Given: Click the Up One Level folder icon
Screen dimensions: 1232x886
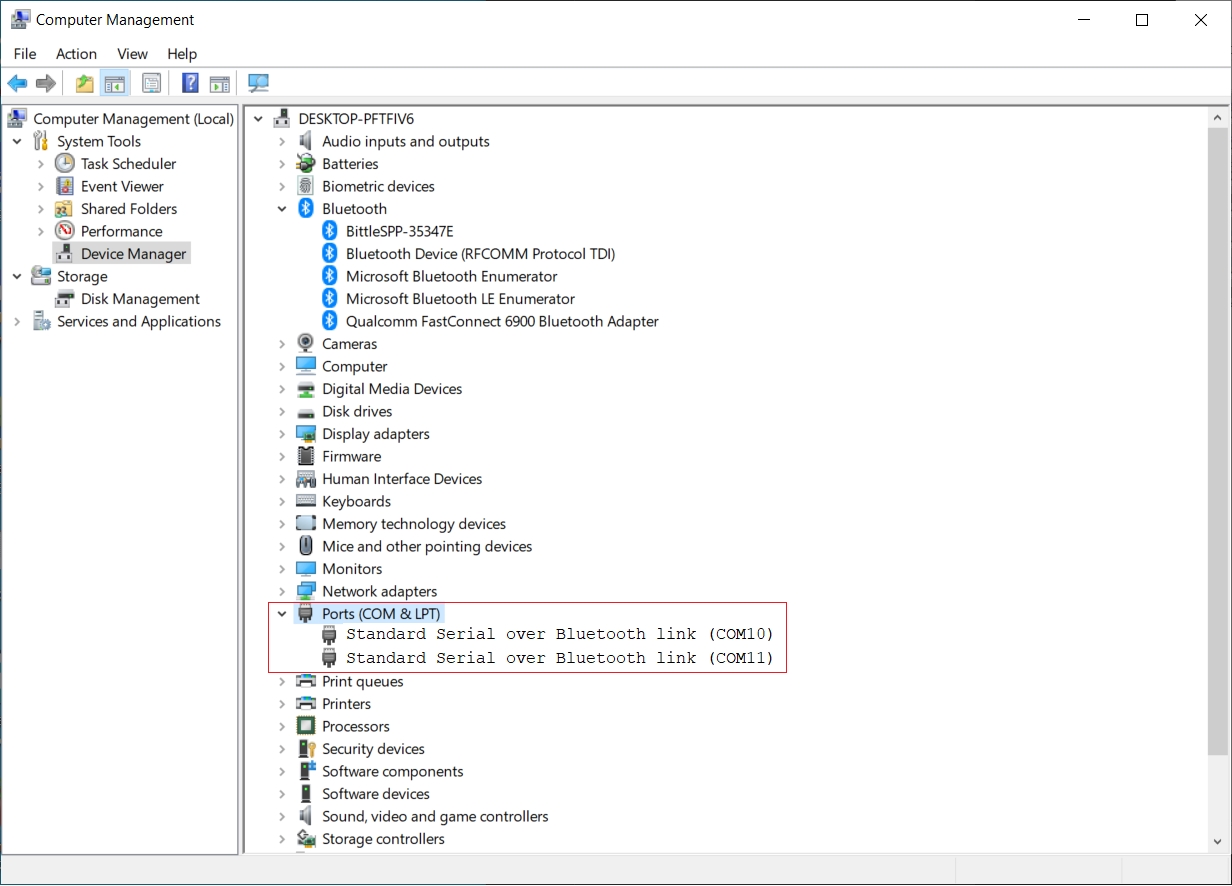Looking at the screenshot, I should (85, 83).
